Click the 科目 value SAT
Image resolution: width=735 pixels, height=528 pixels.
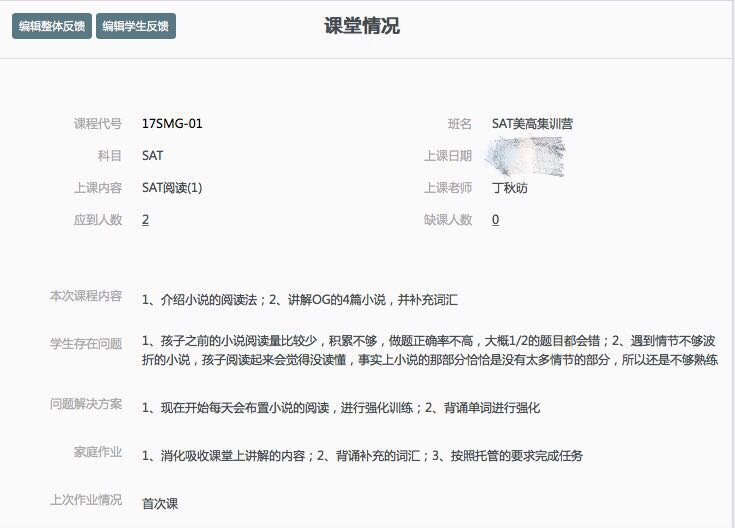tap(152, 156)
